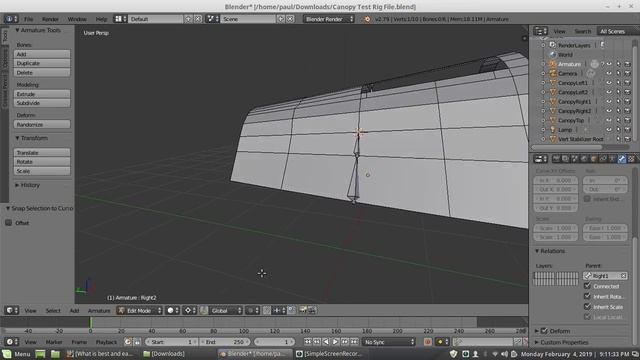
Task: Click the Subdivide button
Action: click(x=42, y=103)
